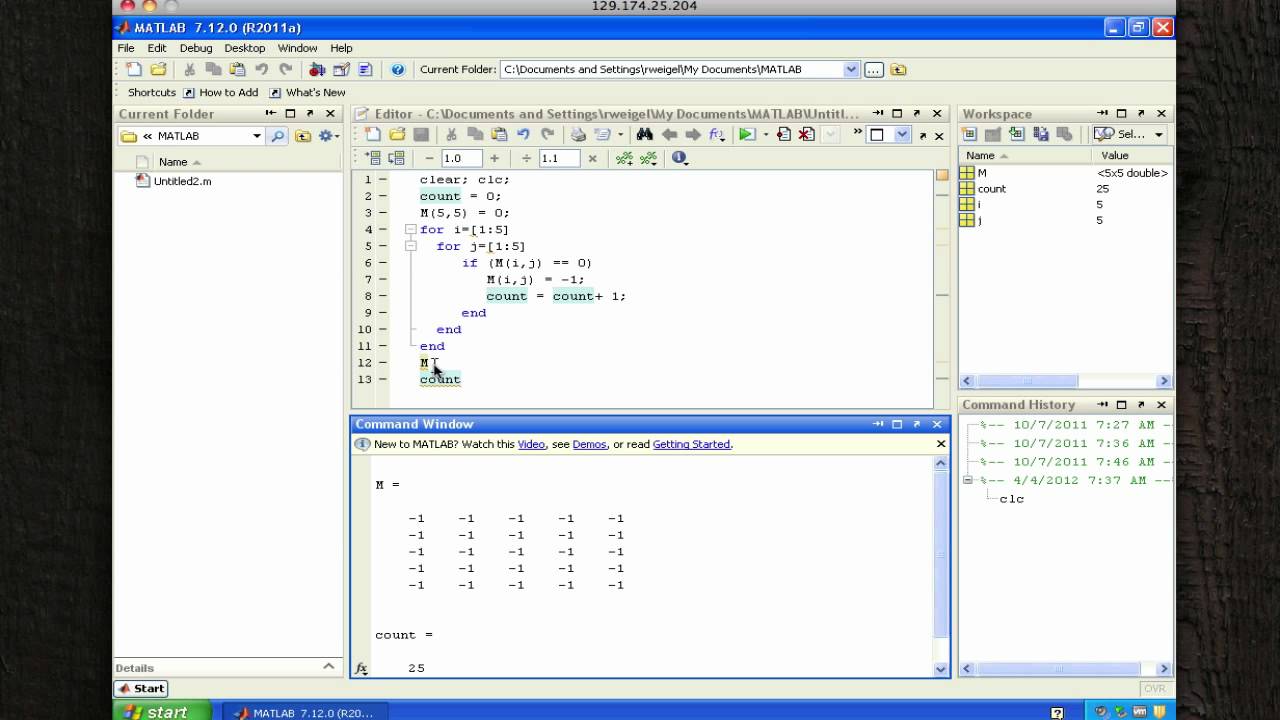Click the What's New shortcut
Image resolution: width=1280 pixels, height=720 pixels.
307,93
